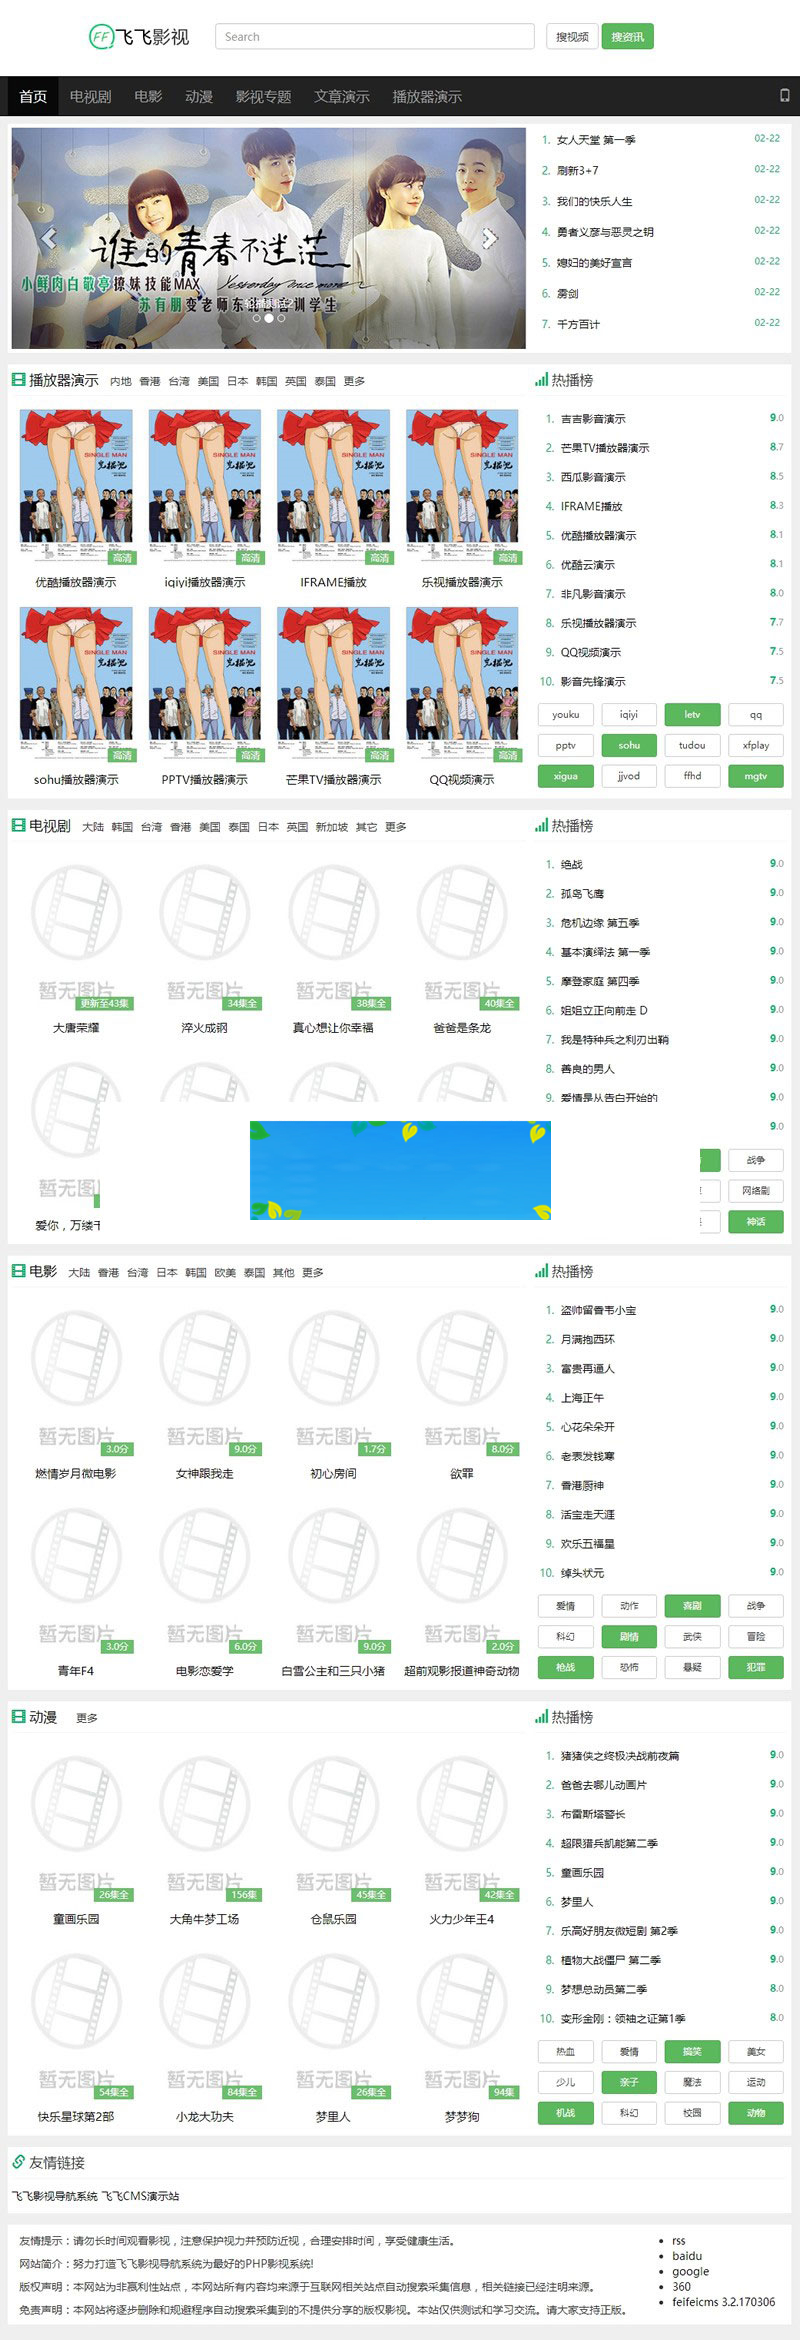Show 更多 next to 动漫 heading
This screenshot has width=800, height=2340.
tap(87, 1718)
